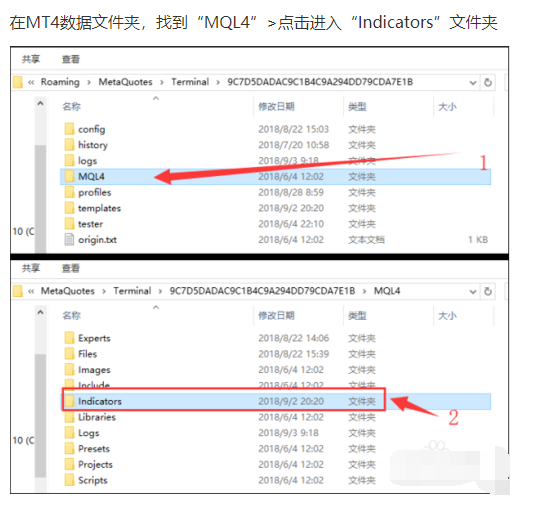The width and height of the screenshot is (558, 509).
Task: Sort by 修改日期 column in bottom window
Action: [x=277, y=315]
